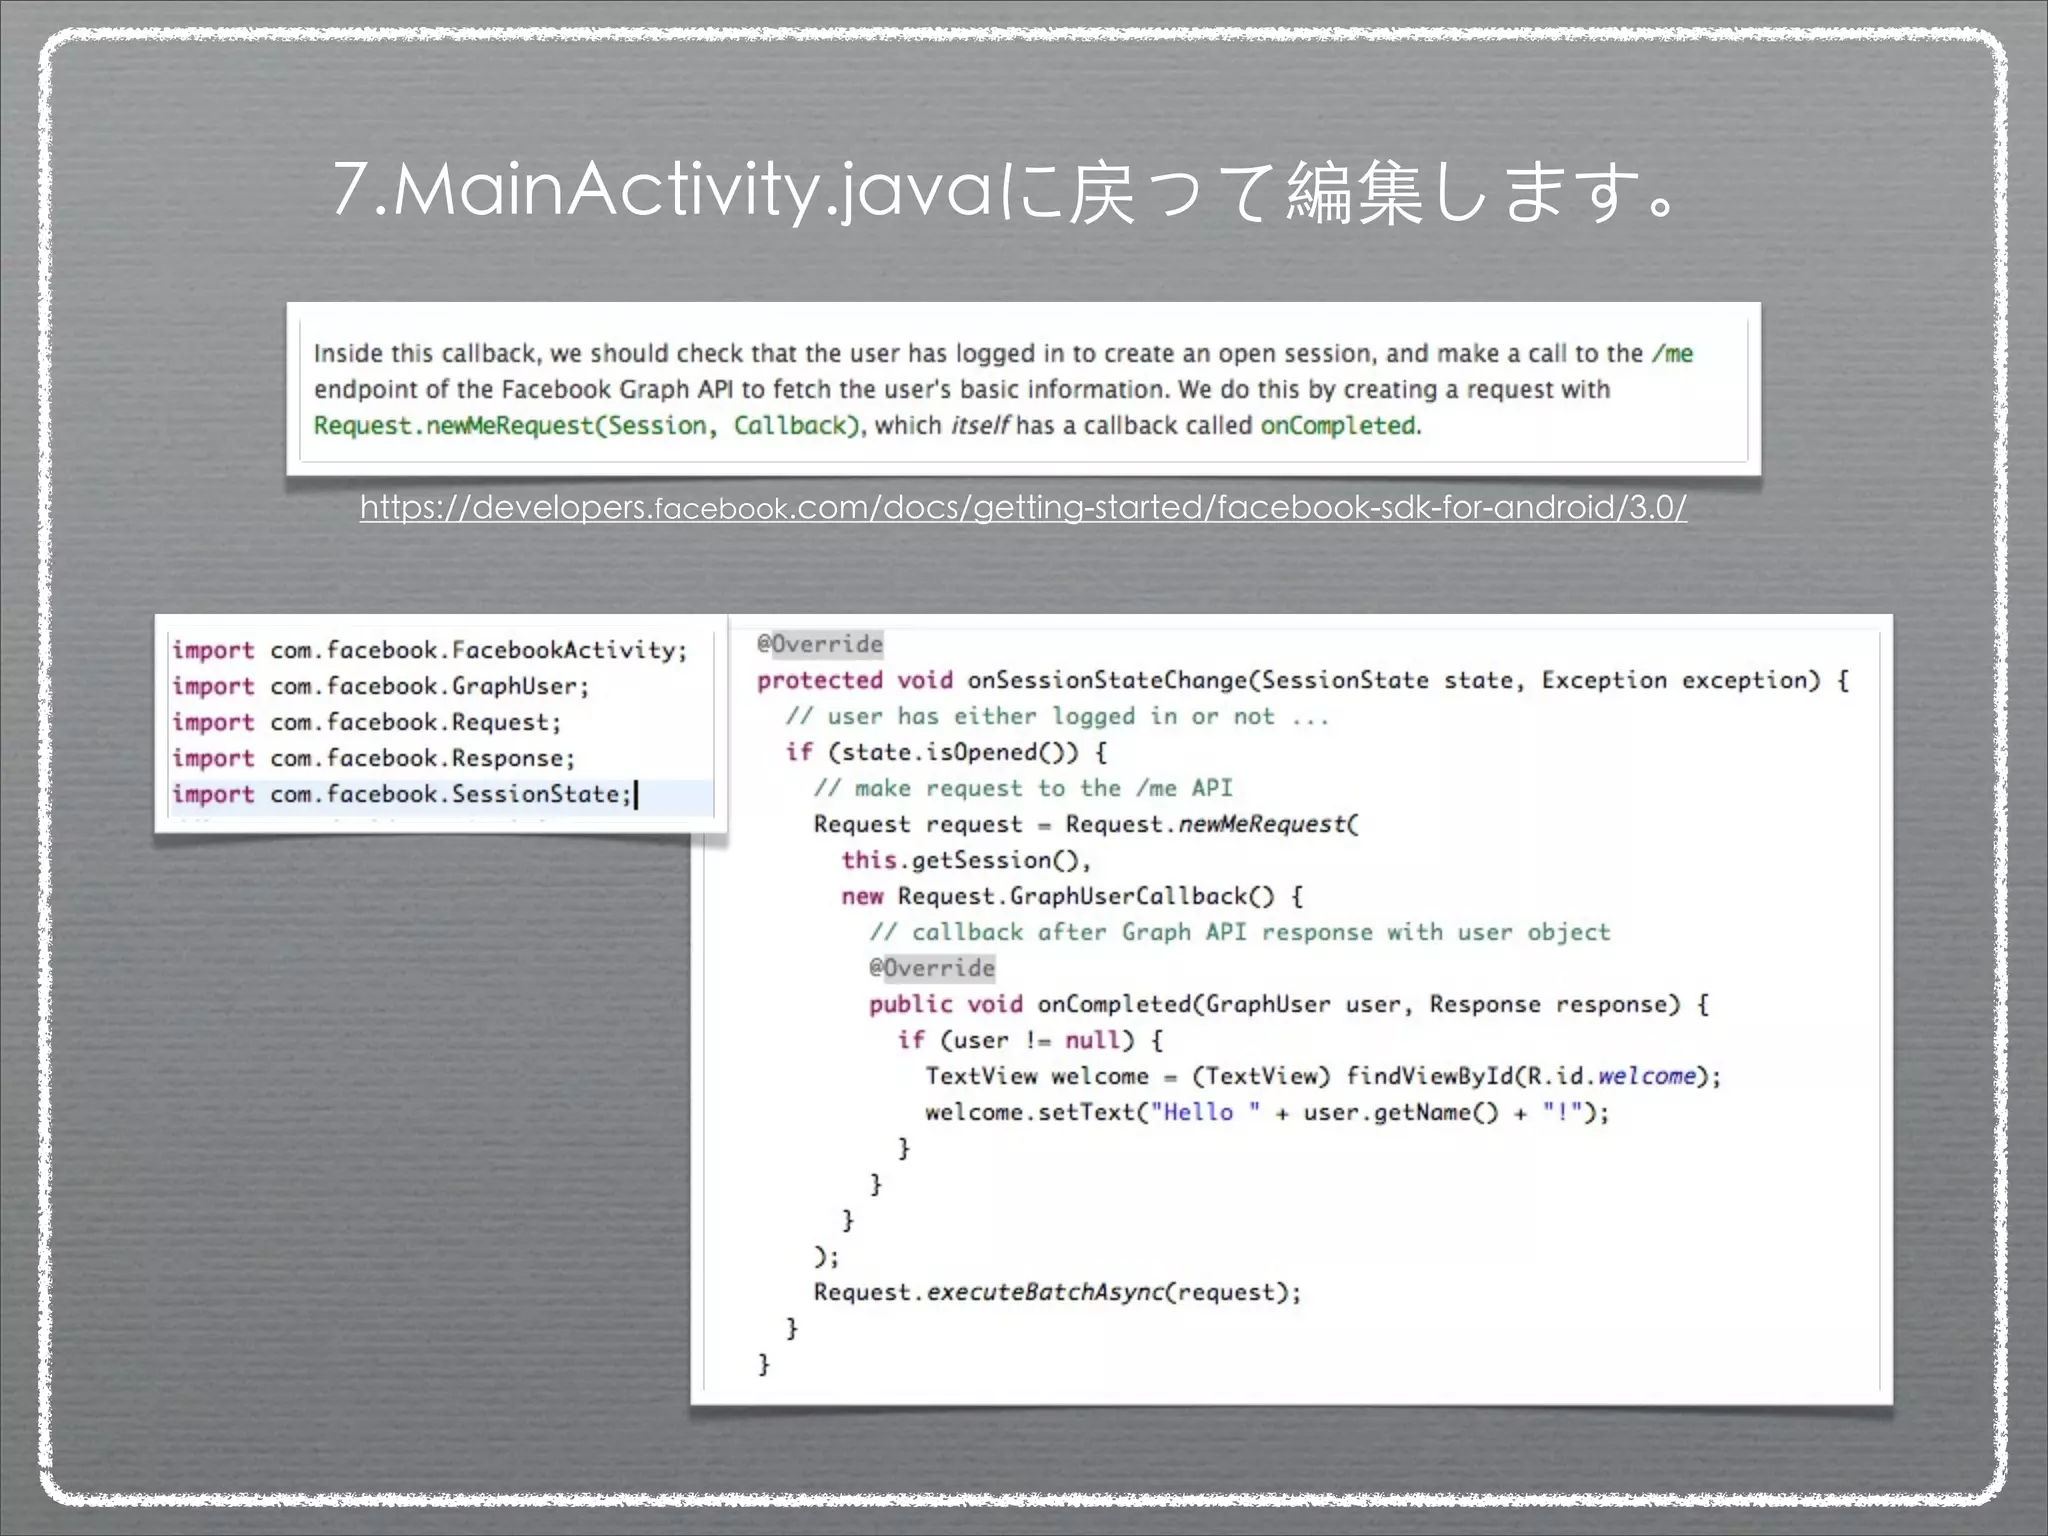This screenshot has width=2048, height=1536.
Task: Click 'endpoint of the Facebook Graph API' sentence line
Action: pyautogui.click(x=962, y=389)
